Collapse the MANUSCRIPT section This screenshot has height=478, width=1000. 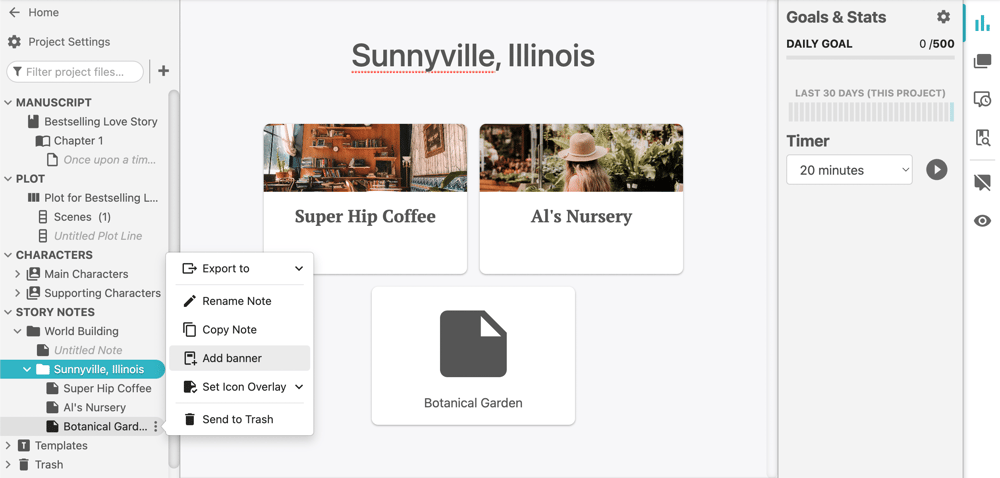coord(8,103)
